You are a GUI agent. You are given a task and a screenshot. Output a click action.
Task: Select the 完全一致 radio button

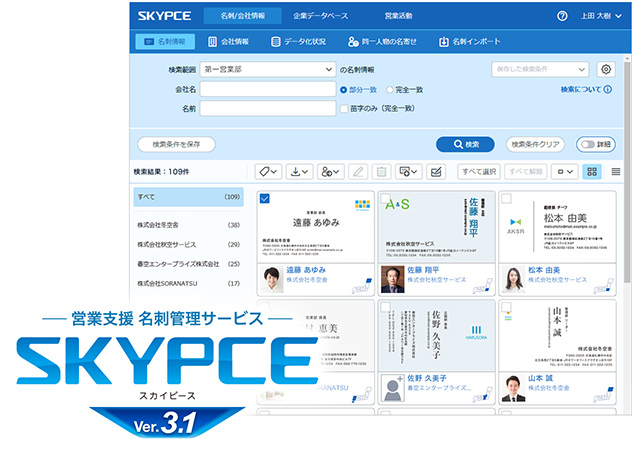pyautogui.click(x=389, y=90)
